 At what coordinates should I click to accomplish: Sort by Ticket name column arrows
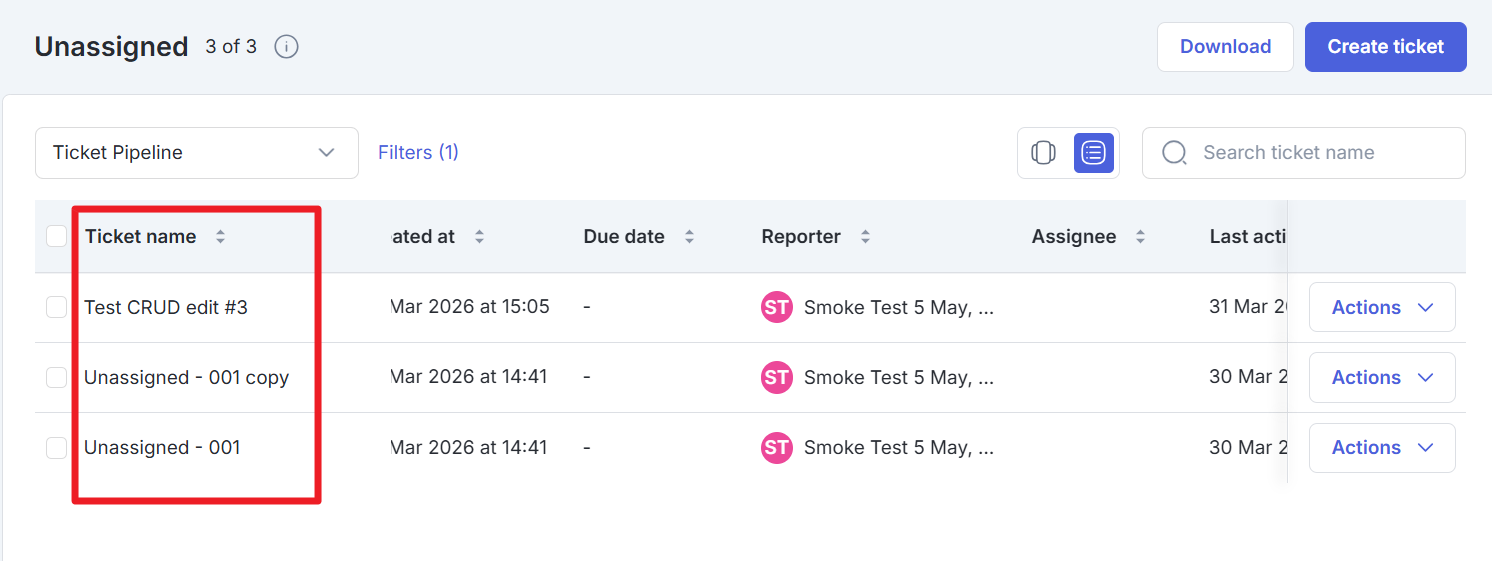point(220,237)
